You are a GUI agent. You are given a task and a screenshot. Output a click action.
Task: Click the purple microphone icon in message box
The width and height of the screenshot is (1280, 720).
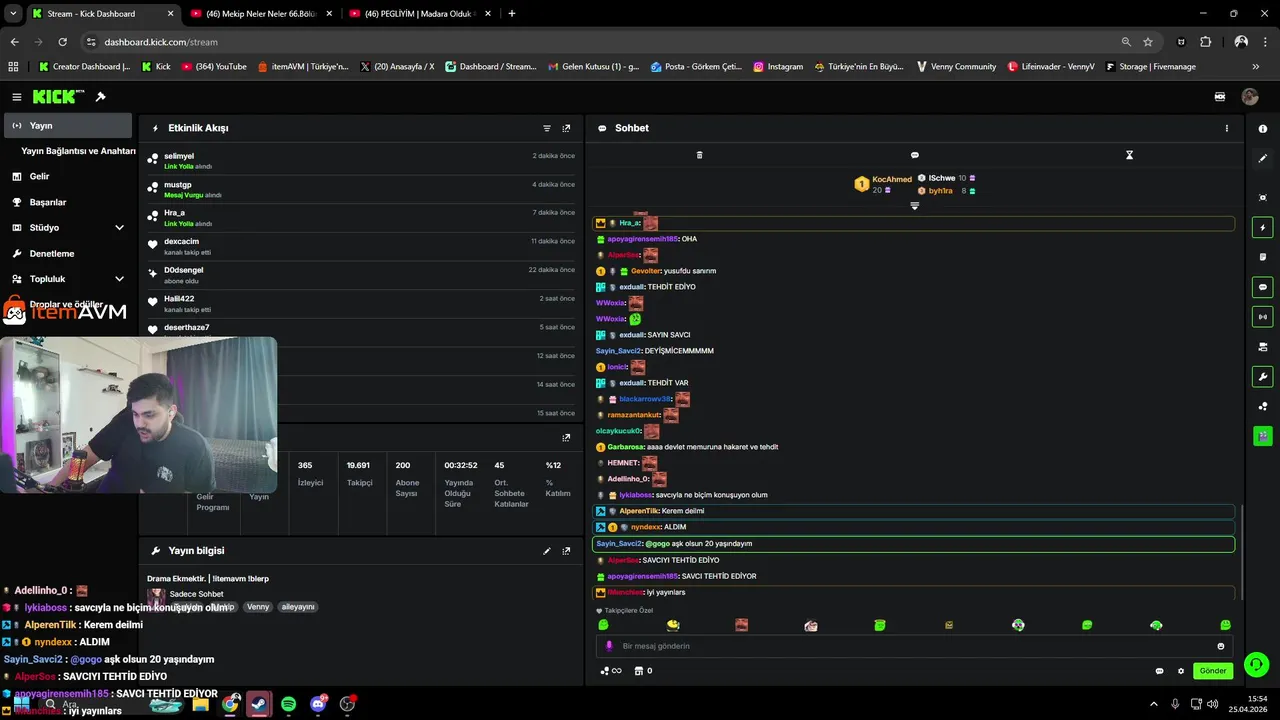coord(609,646)
